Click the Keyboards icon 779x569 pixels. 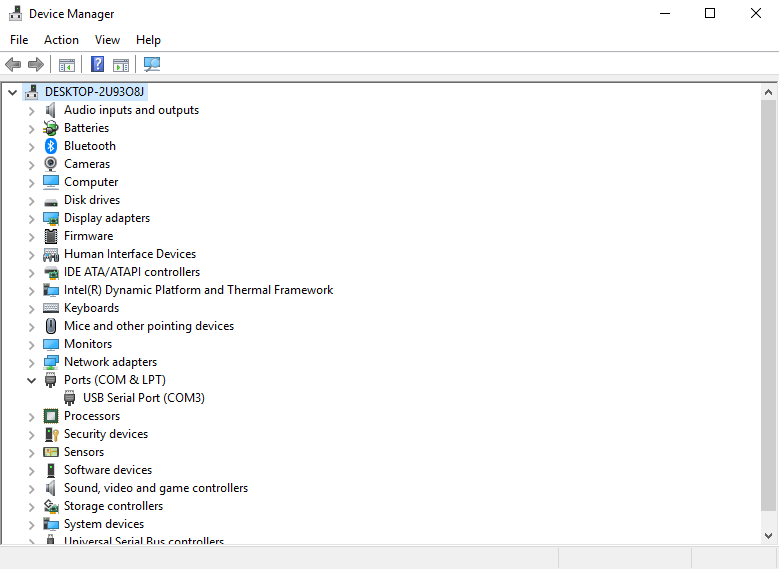pos(51,308)
